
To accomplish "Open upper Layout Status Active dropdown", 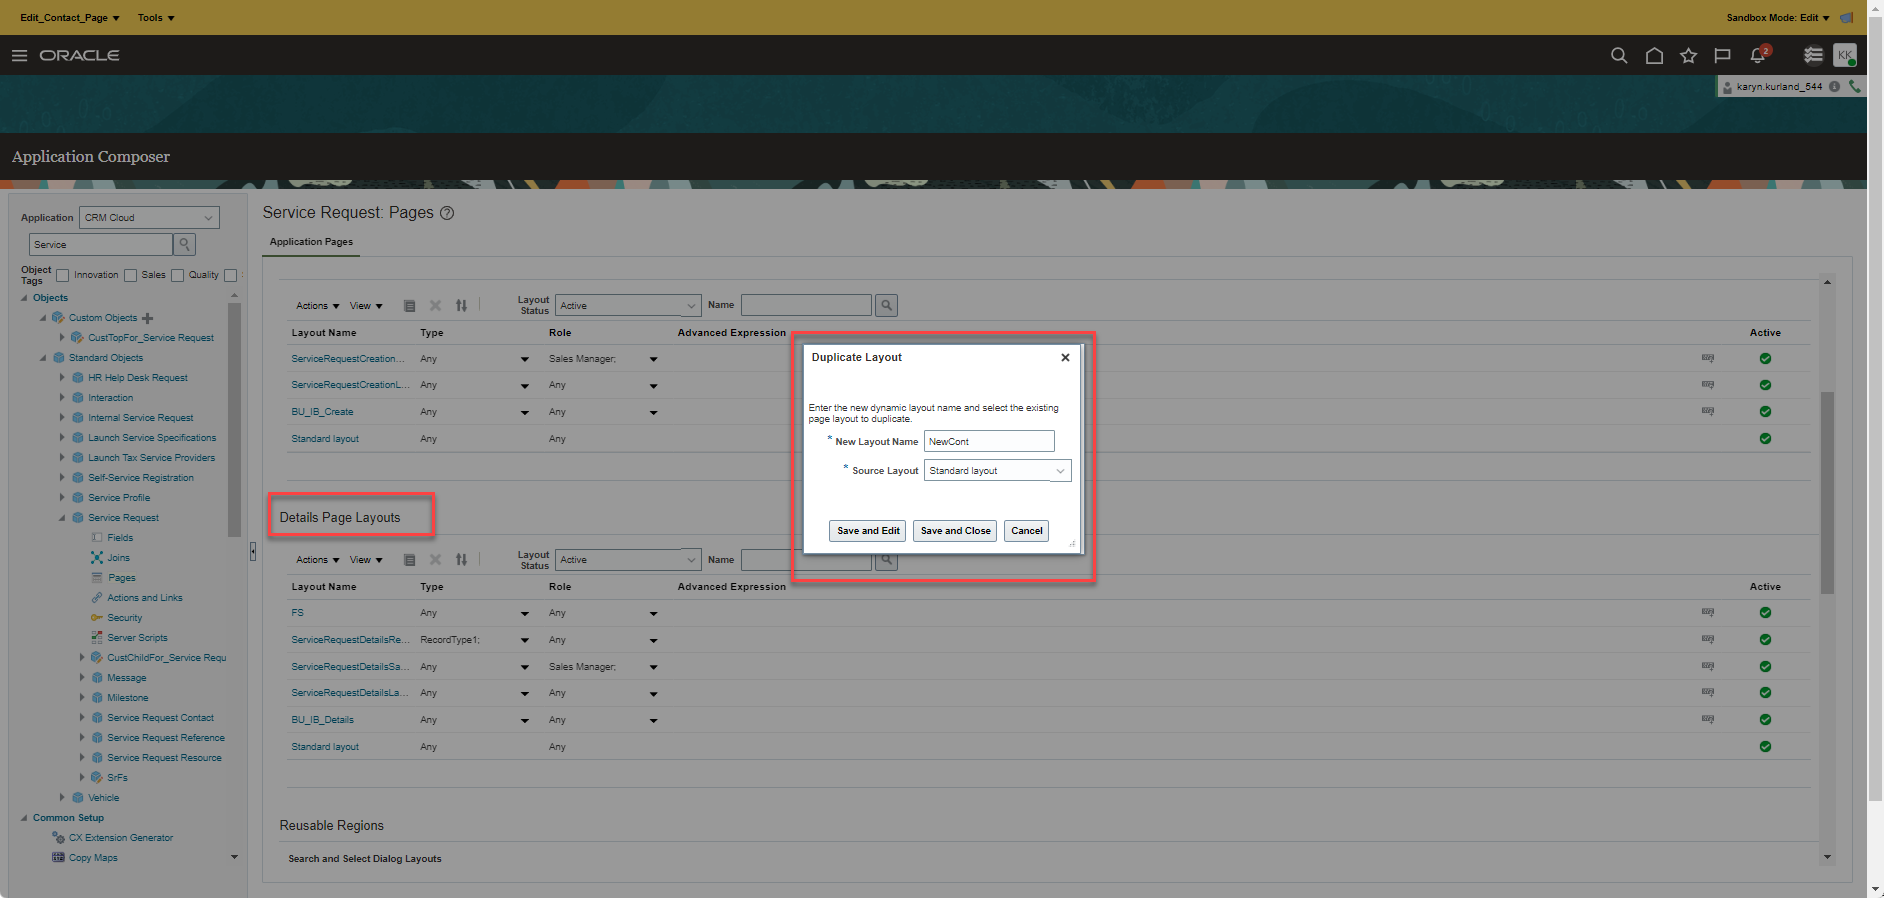I will [x=627, y=306].
